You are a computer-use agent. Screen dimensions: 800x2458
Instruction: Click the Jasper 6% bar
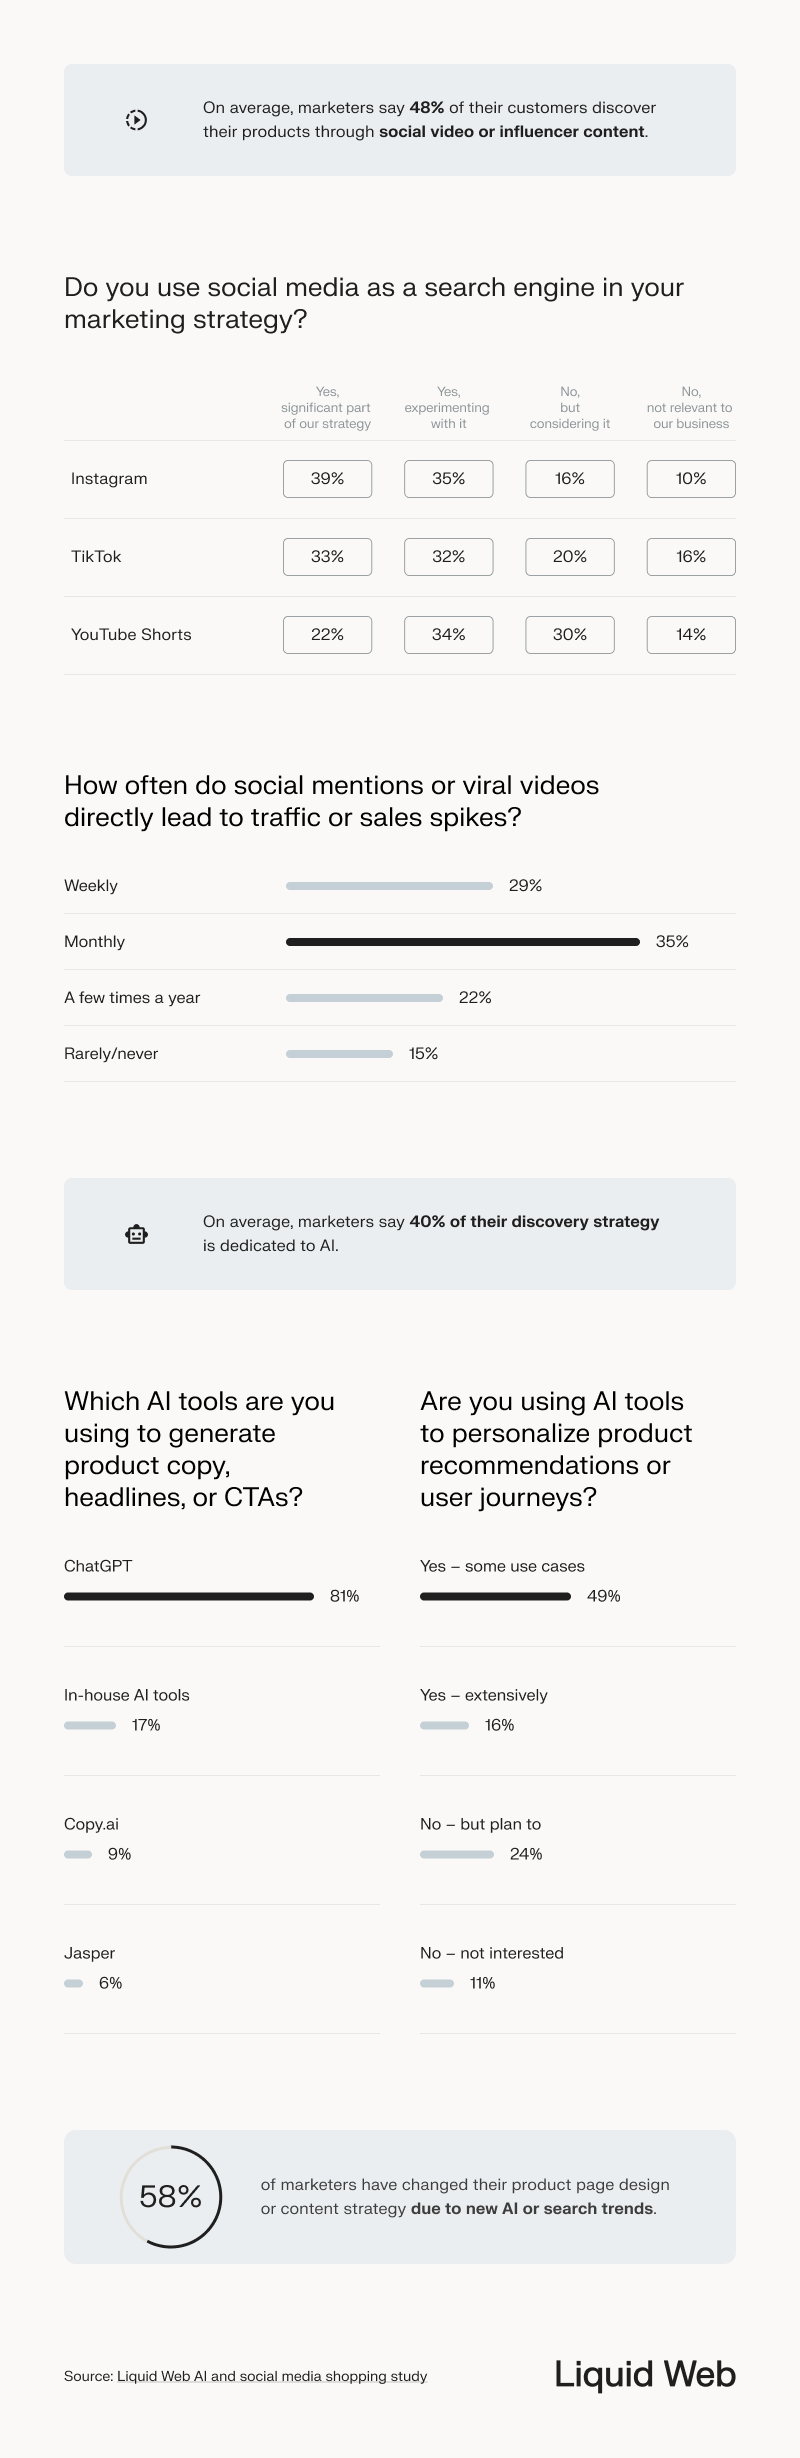73,1983
